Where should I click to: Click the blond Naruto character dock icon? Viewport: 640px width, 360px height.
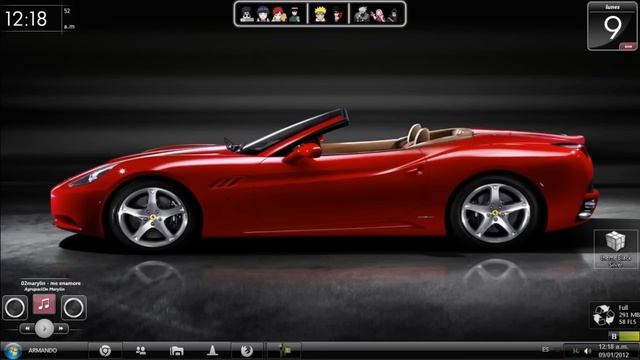click(320, 14)
